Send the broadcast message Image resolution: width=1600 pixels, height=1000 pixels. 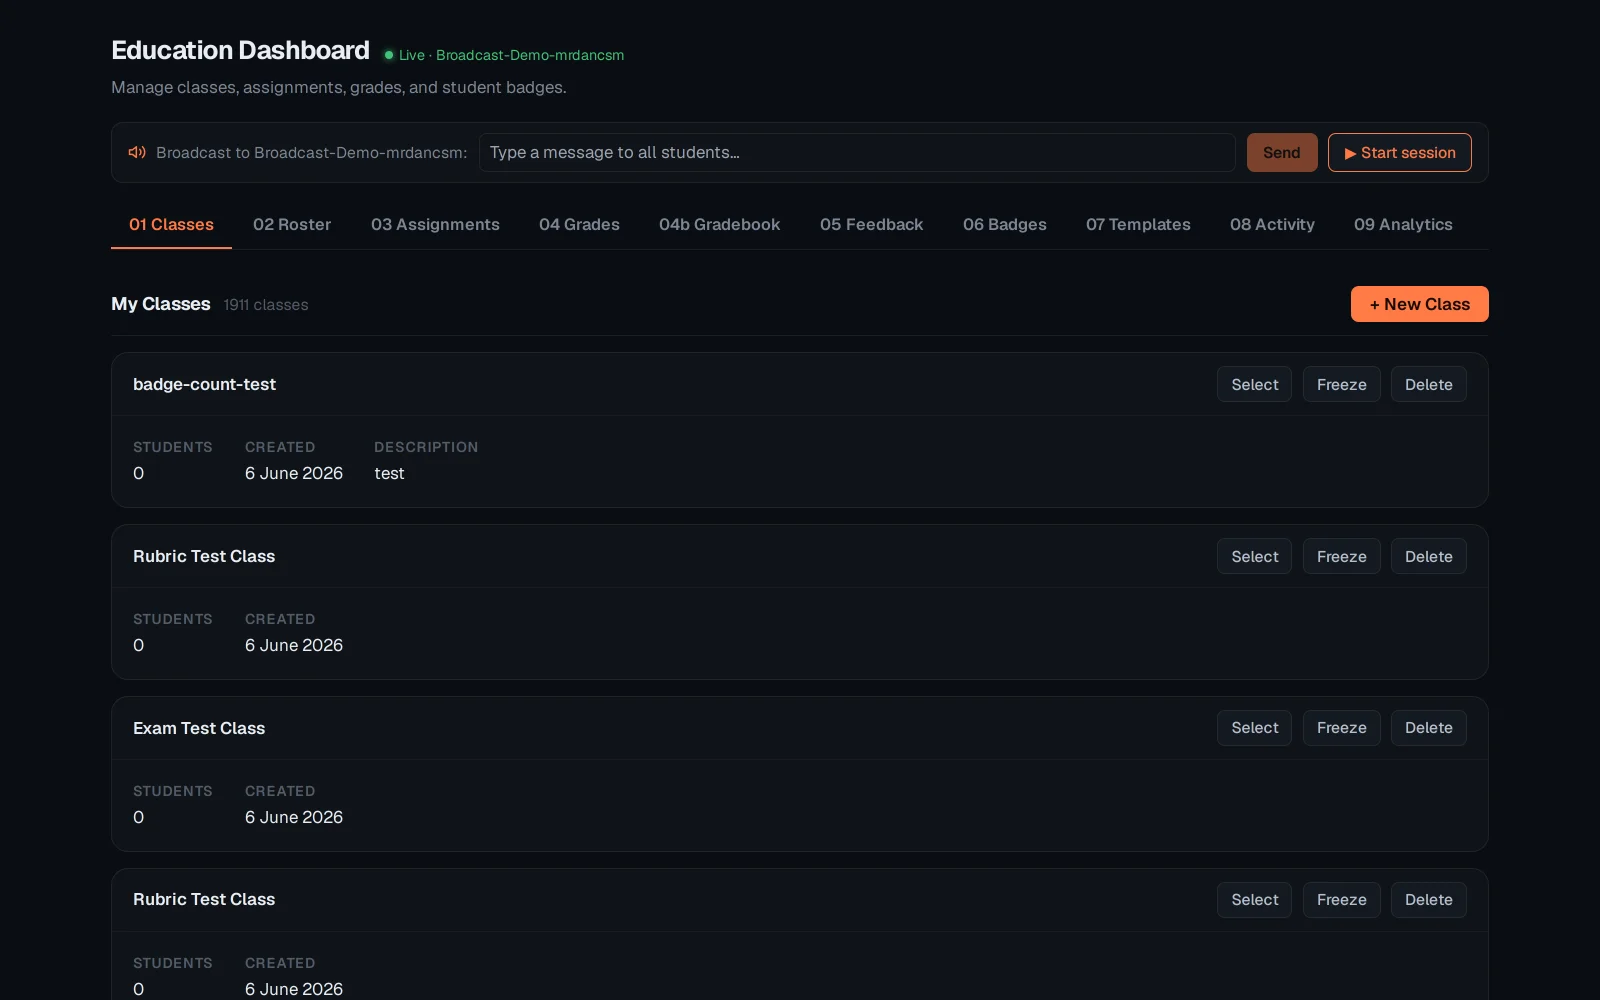(x=1281, y=152)
